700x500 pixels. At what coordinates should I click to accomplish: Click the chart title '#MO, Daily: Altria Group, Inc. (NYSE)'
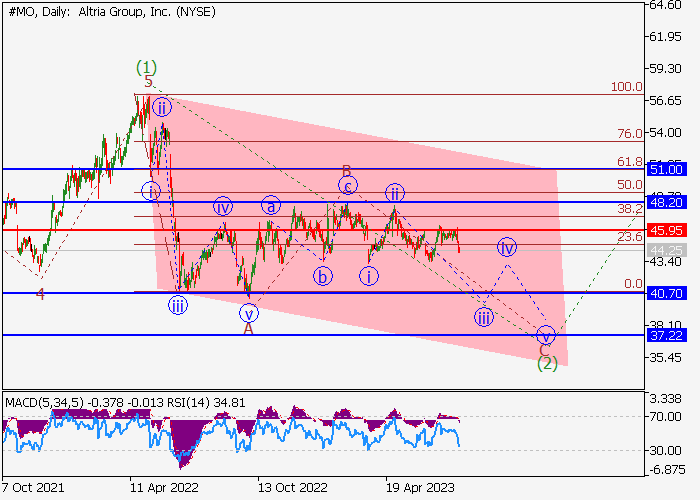[x=112, y=12]
